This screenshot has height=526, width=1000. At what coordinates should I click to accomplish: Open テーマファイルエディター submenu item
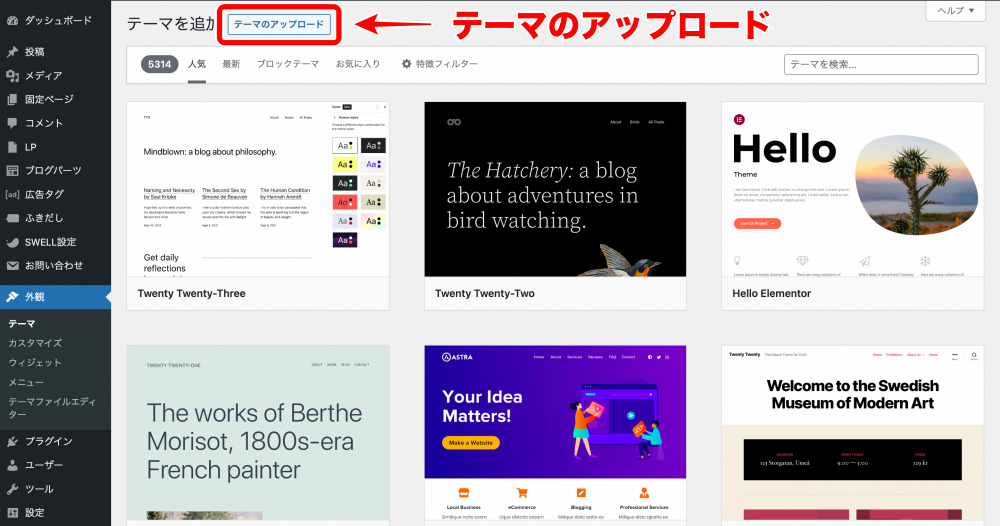[x=52, y=408]
